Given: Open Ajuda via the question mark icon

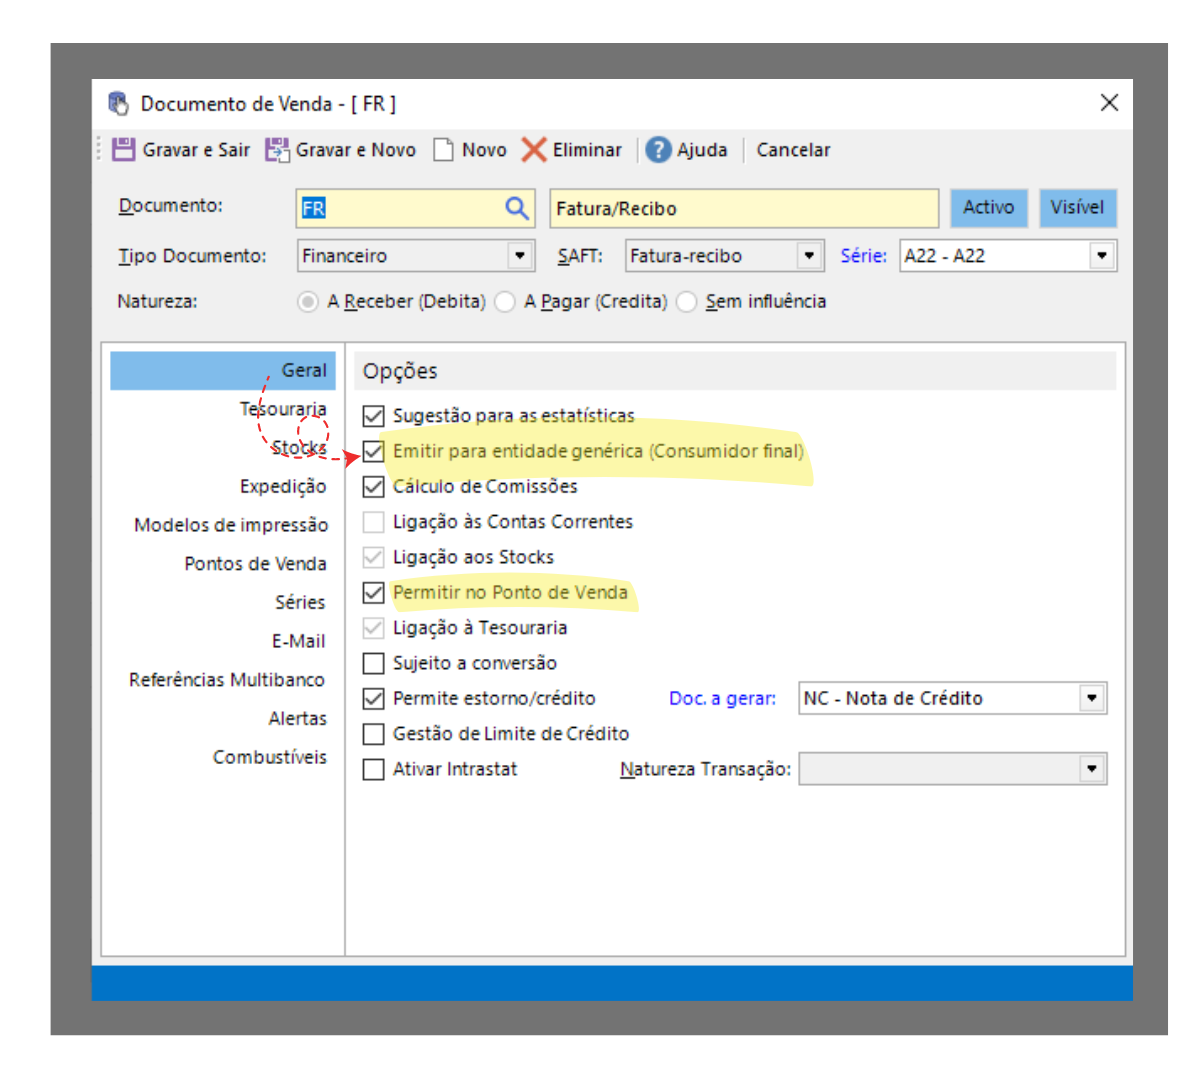Looking at the screenshot, I should point(658,150).
